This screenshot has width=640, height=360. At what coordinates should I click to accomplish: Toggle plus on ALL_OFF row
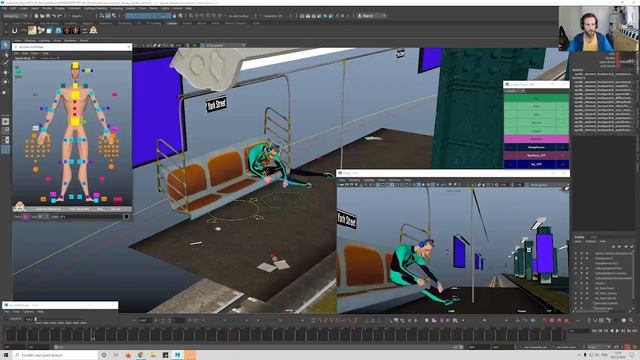(562, 164)
